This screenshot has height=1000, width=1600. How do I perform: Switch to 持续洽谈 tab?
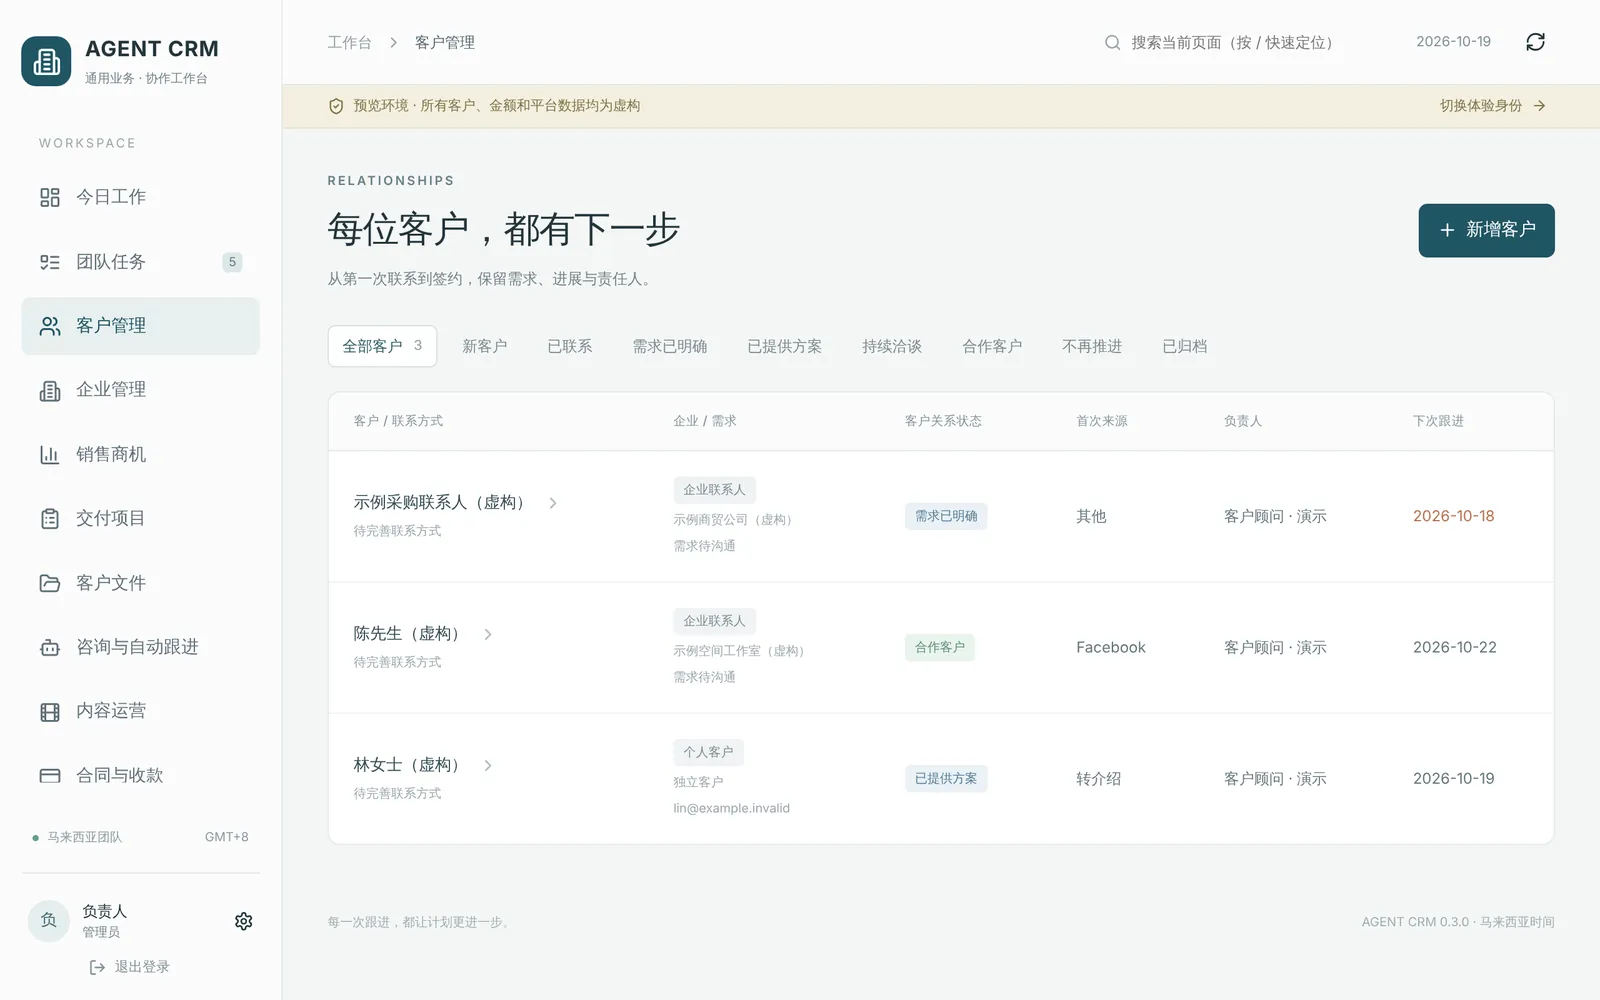coord(892,346)
